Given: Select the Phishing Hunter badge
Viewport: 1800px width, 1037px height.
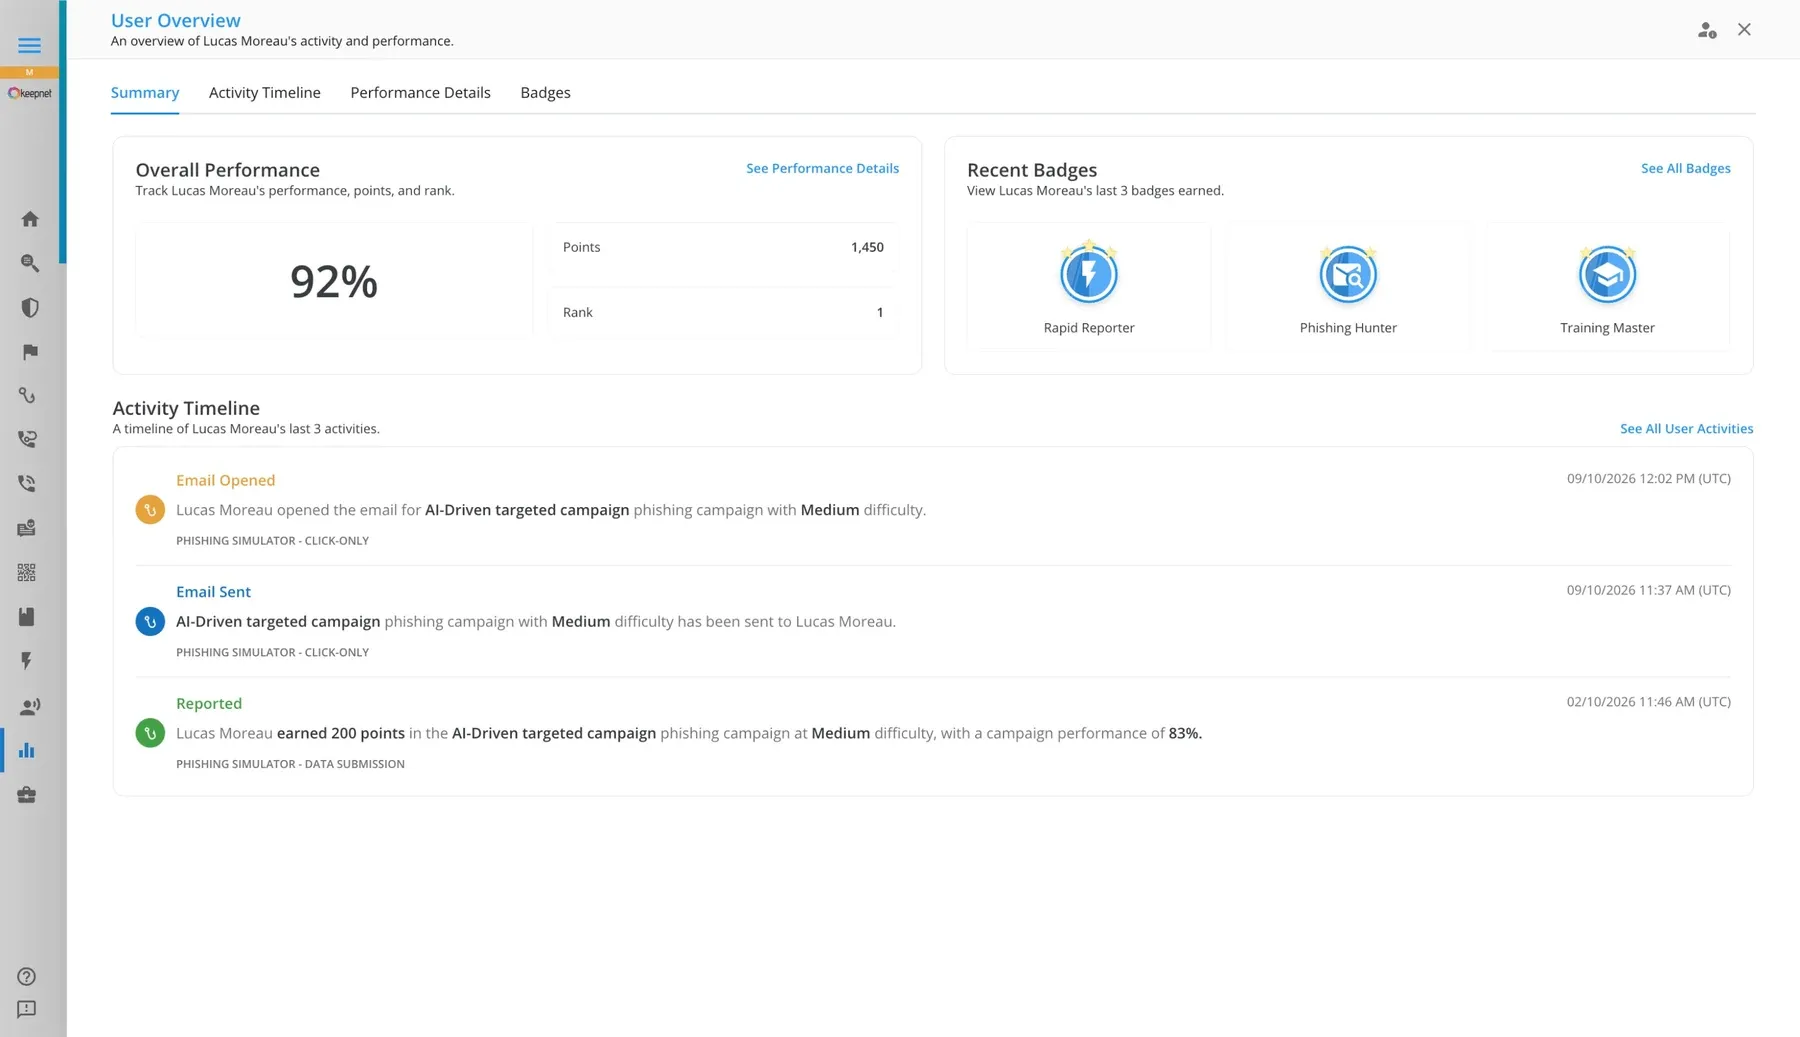Looking at the screenshot, I should [x=1348, y=287].
